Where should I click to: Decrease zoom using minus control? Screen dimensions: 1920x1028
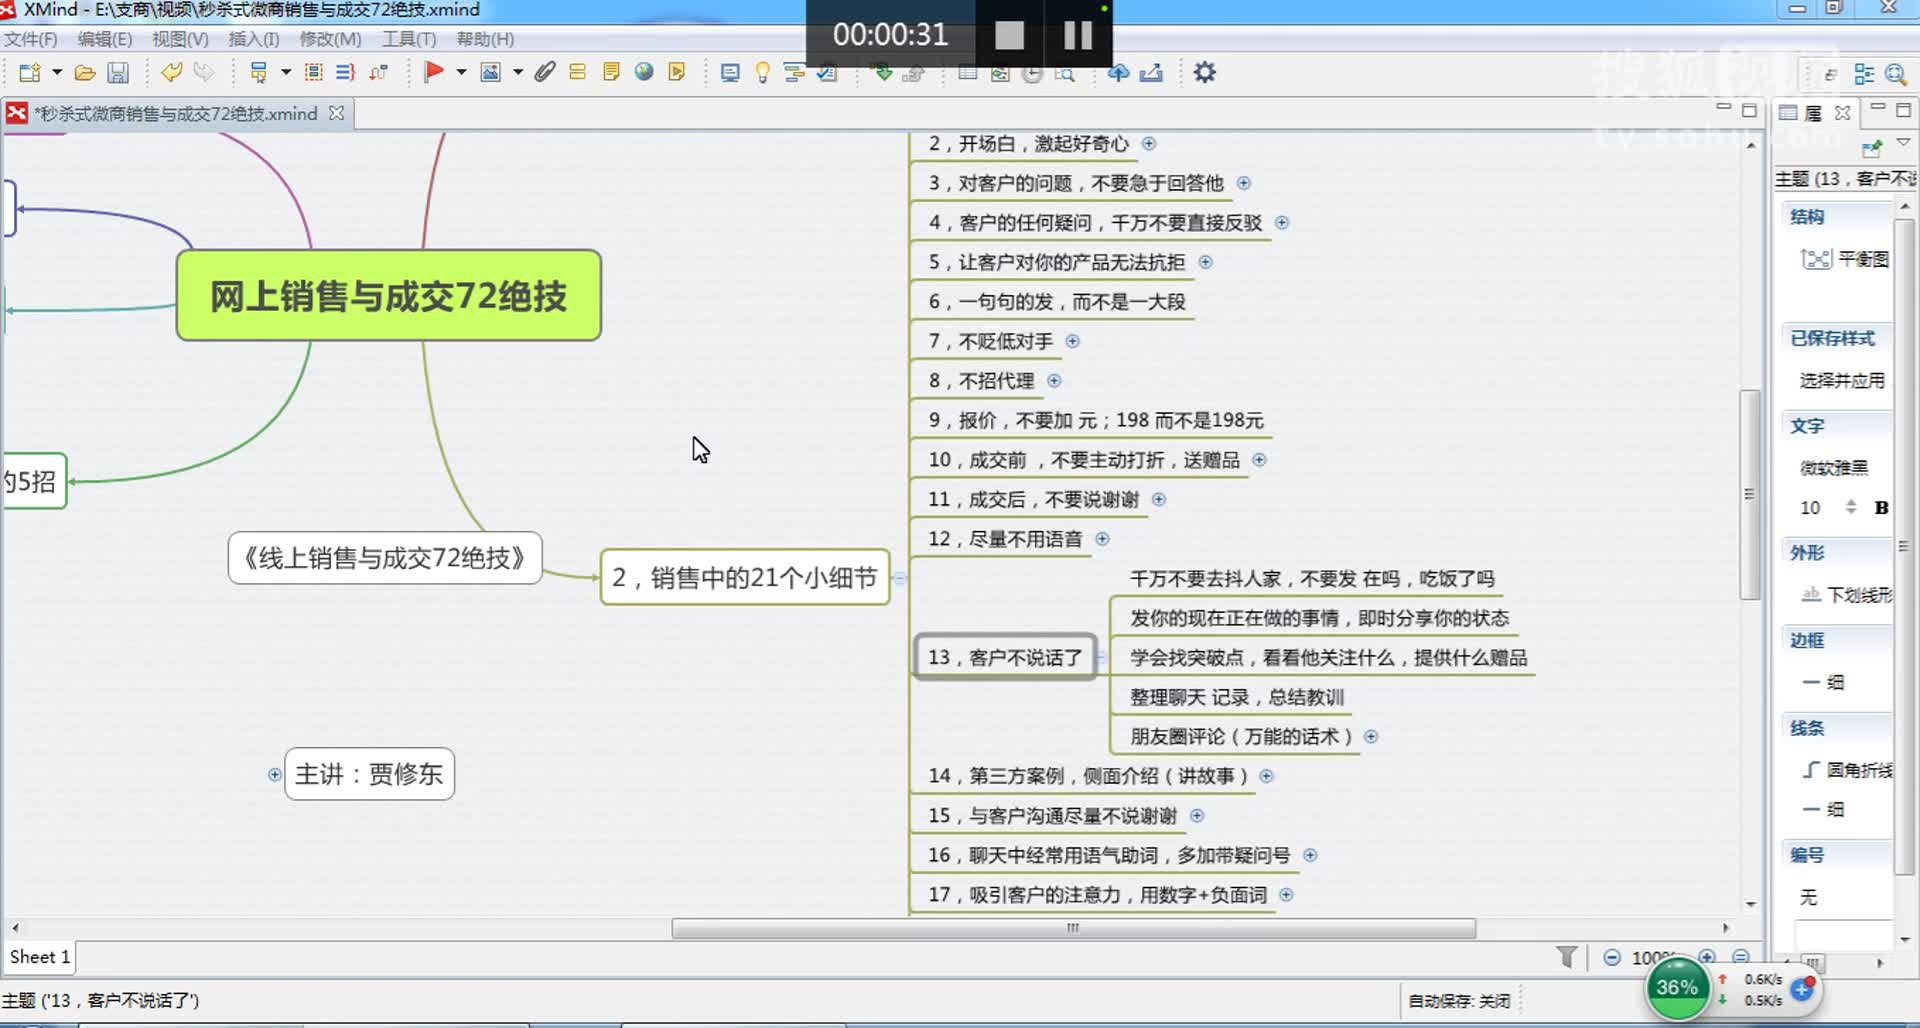(x=1612, y=957)
